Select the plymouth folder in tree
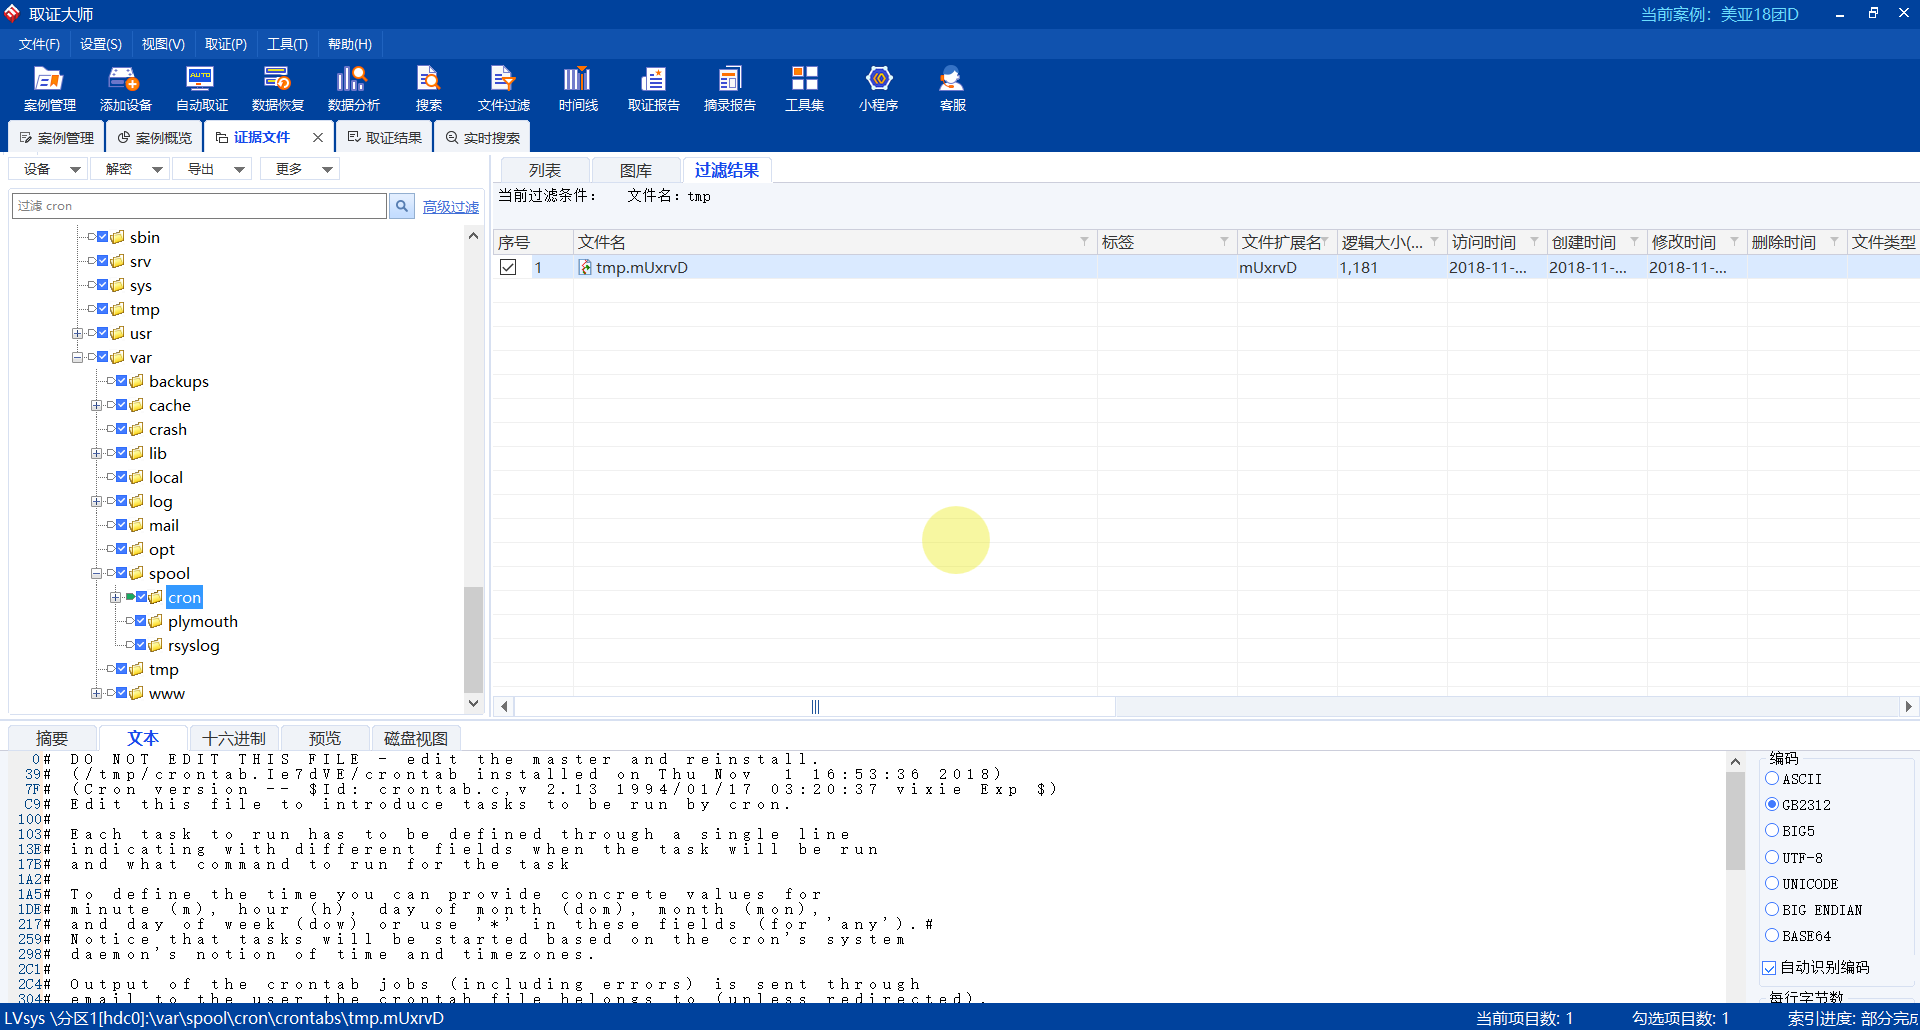Viewport: 1920px width, 1030px height. point(203,621)
